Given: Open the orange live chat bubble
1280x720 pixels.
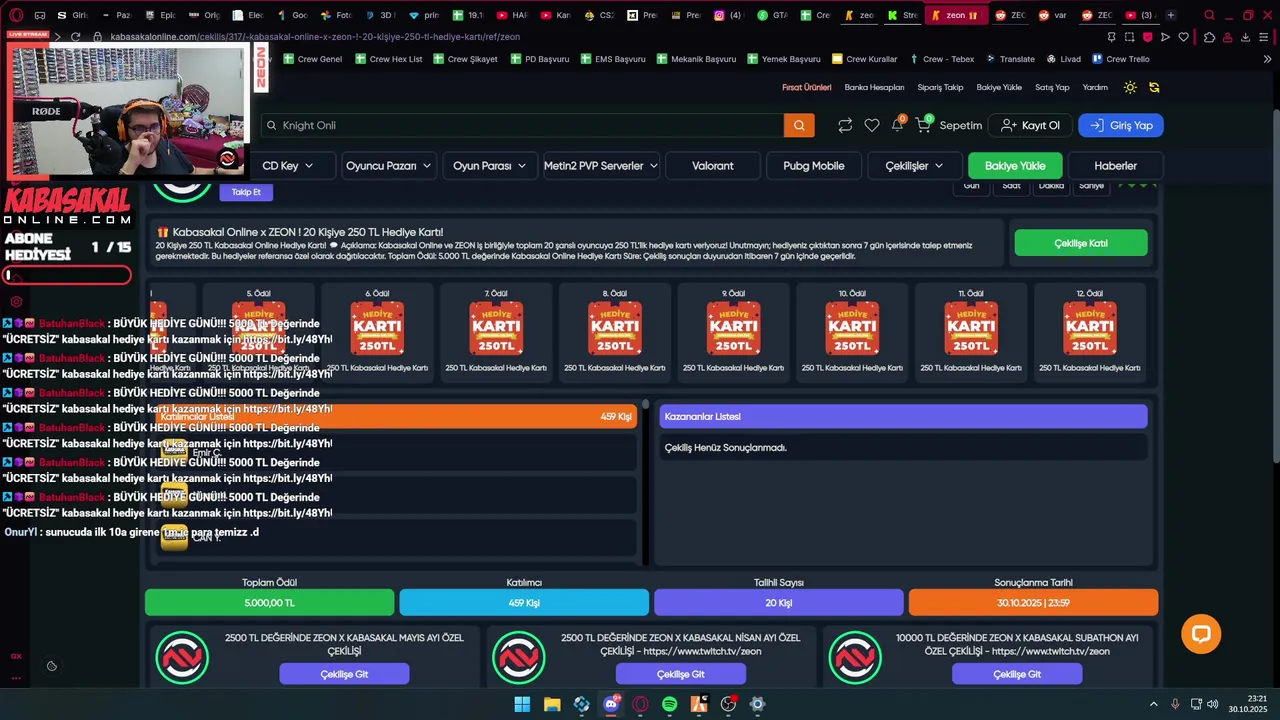Looking at the screenshot, I should pos(1201,634).
